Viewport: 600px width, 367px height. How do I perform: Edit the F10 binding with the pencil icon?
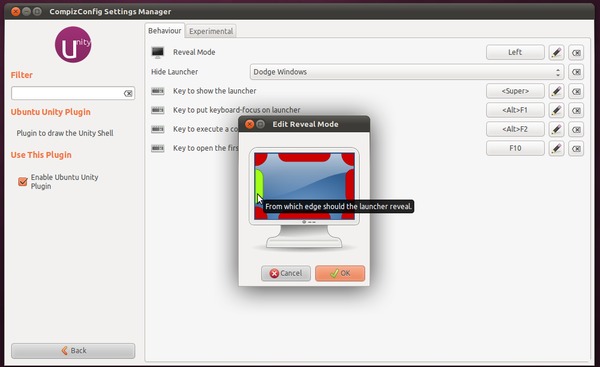tap(556, 148)
